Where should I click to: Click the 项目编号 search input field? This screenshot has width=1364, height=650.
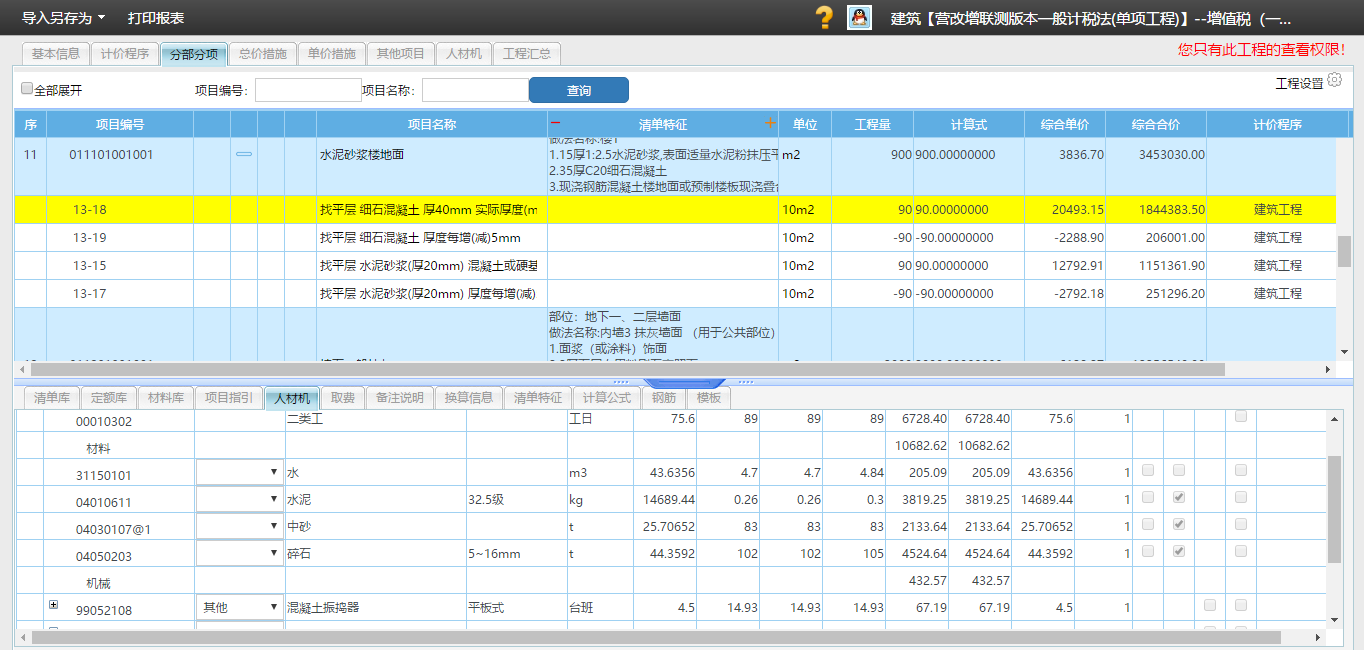pos(308,90)
